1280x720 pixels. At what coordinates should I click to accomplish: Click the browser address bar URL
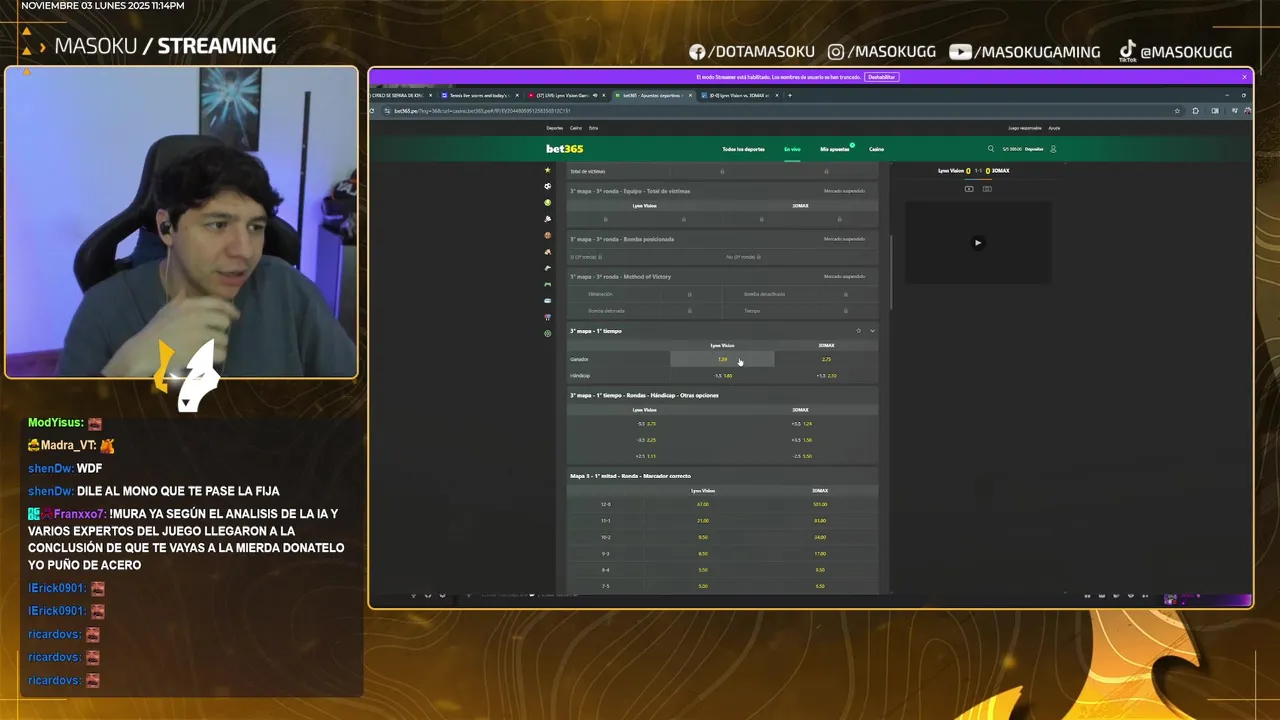[481, 111]
